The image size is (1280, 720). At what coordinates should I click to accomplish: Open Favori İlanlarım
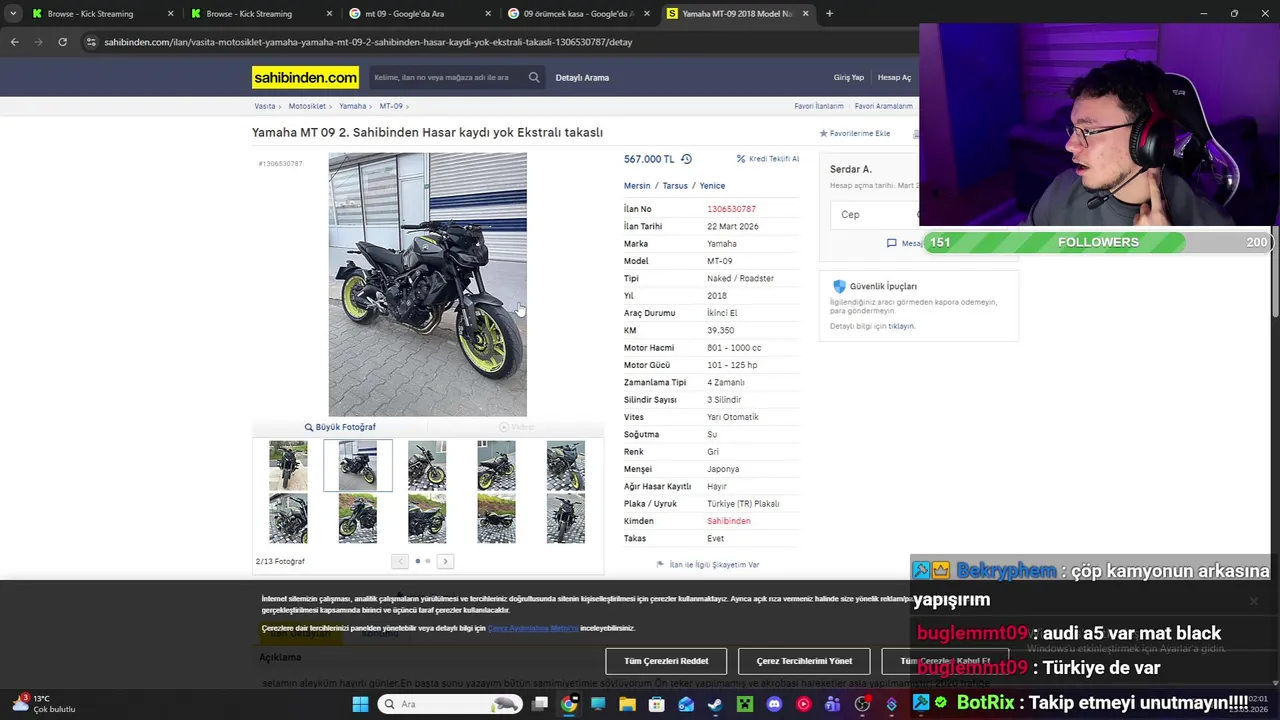pyautogui.click(x=819, y=106)
